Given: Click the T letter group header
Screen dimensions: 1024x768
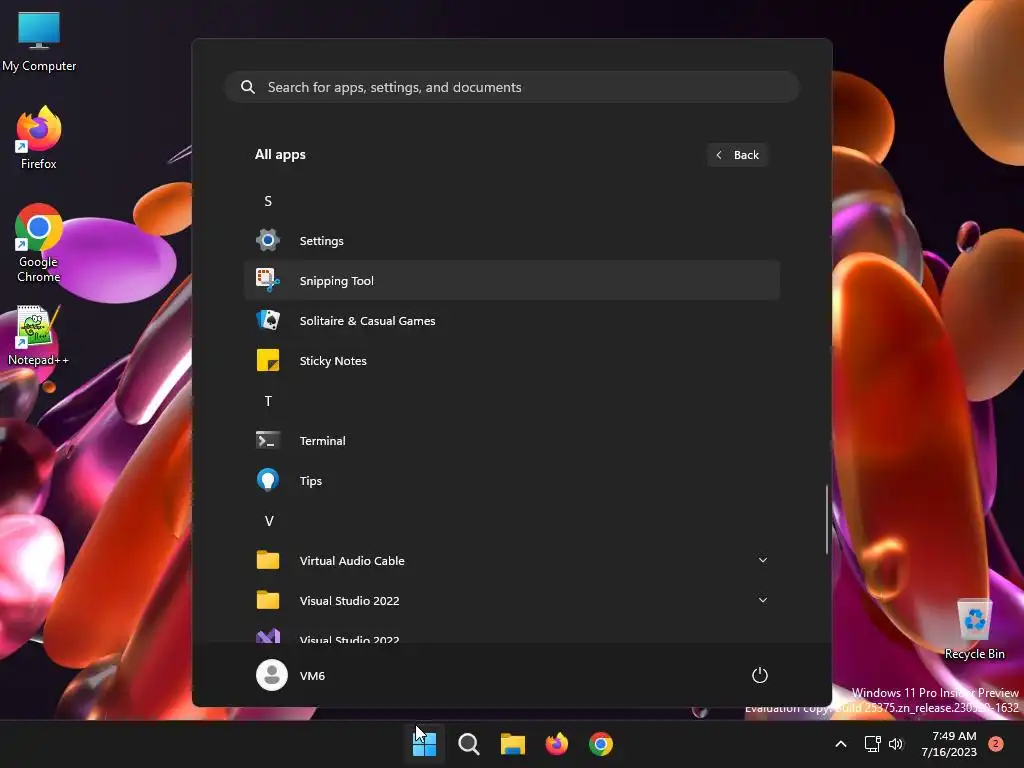Looking at the screenshot, I should [x=268, y=400].
